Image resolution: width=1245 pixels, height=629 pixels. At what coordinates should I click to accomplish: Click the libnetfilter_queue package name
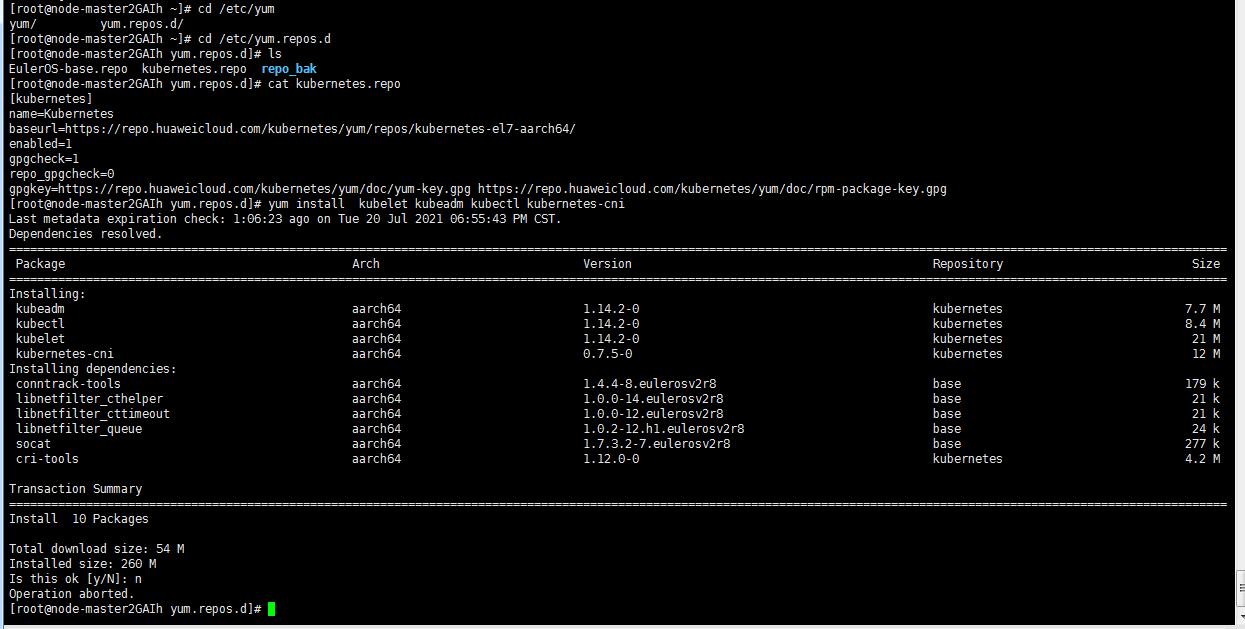(79, 429)
